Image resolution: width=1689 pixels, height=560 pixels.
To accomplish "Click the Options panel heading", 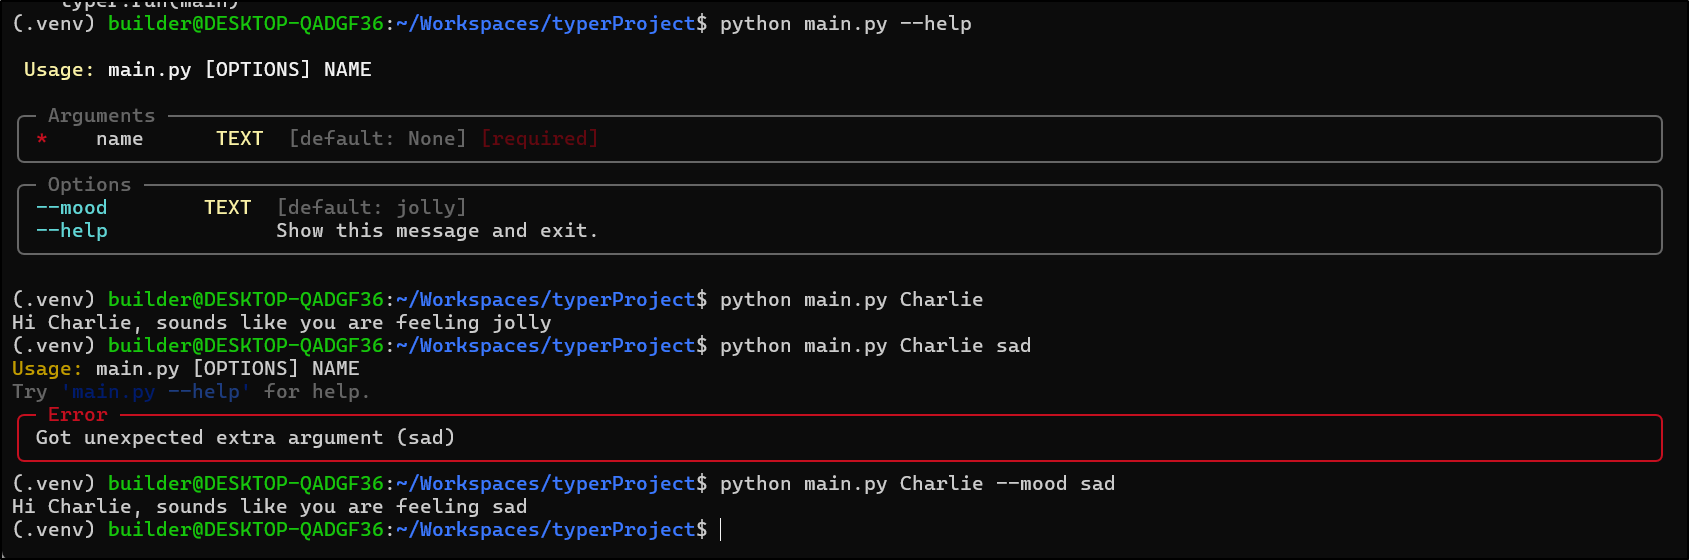I will click(89, 185).
